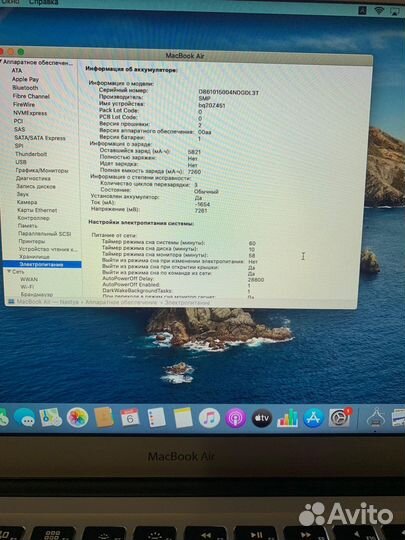The width and height of the screenshot is (405, 540).
Task: Open Messages from the Dock
Action: 24,418
